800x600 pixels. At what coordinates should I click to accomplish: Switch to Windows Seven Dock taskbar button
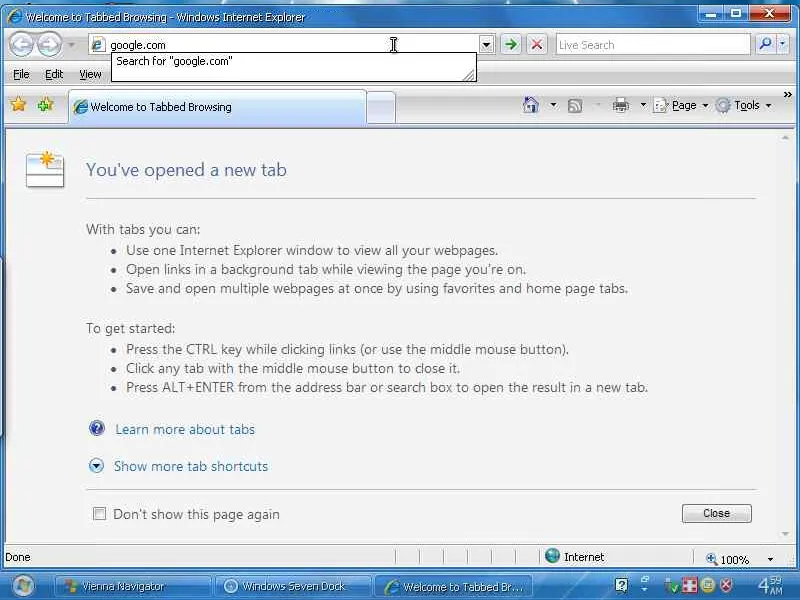tap(293, 586)
